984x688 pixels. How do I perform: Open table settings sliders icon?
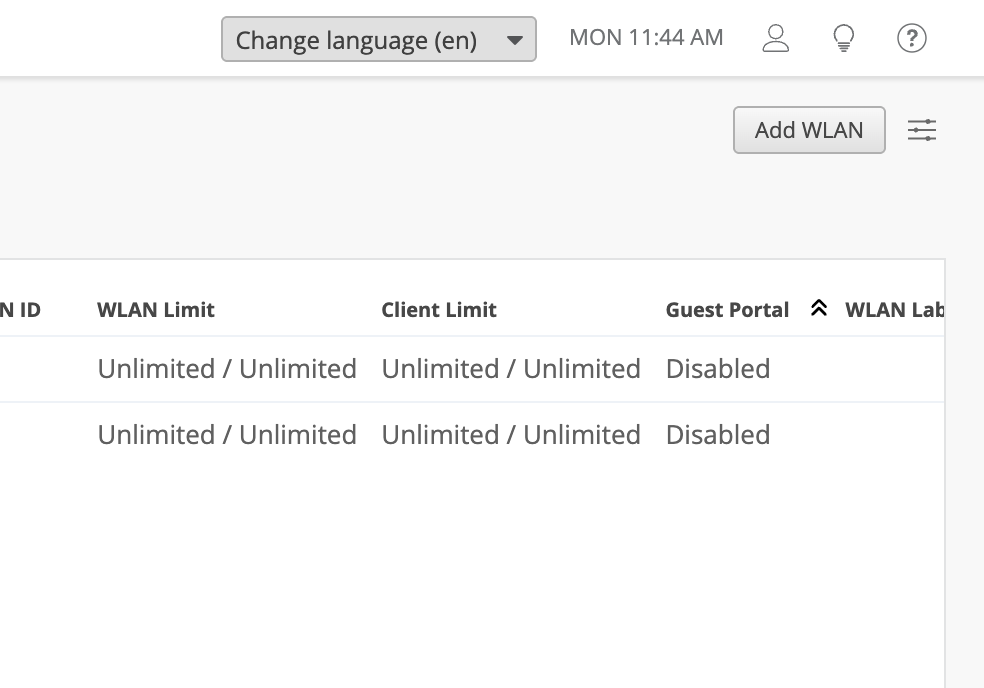pyautogui.click(x=922, y=130)
